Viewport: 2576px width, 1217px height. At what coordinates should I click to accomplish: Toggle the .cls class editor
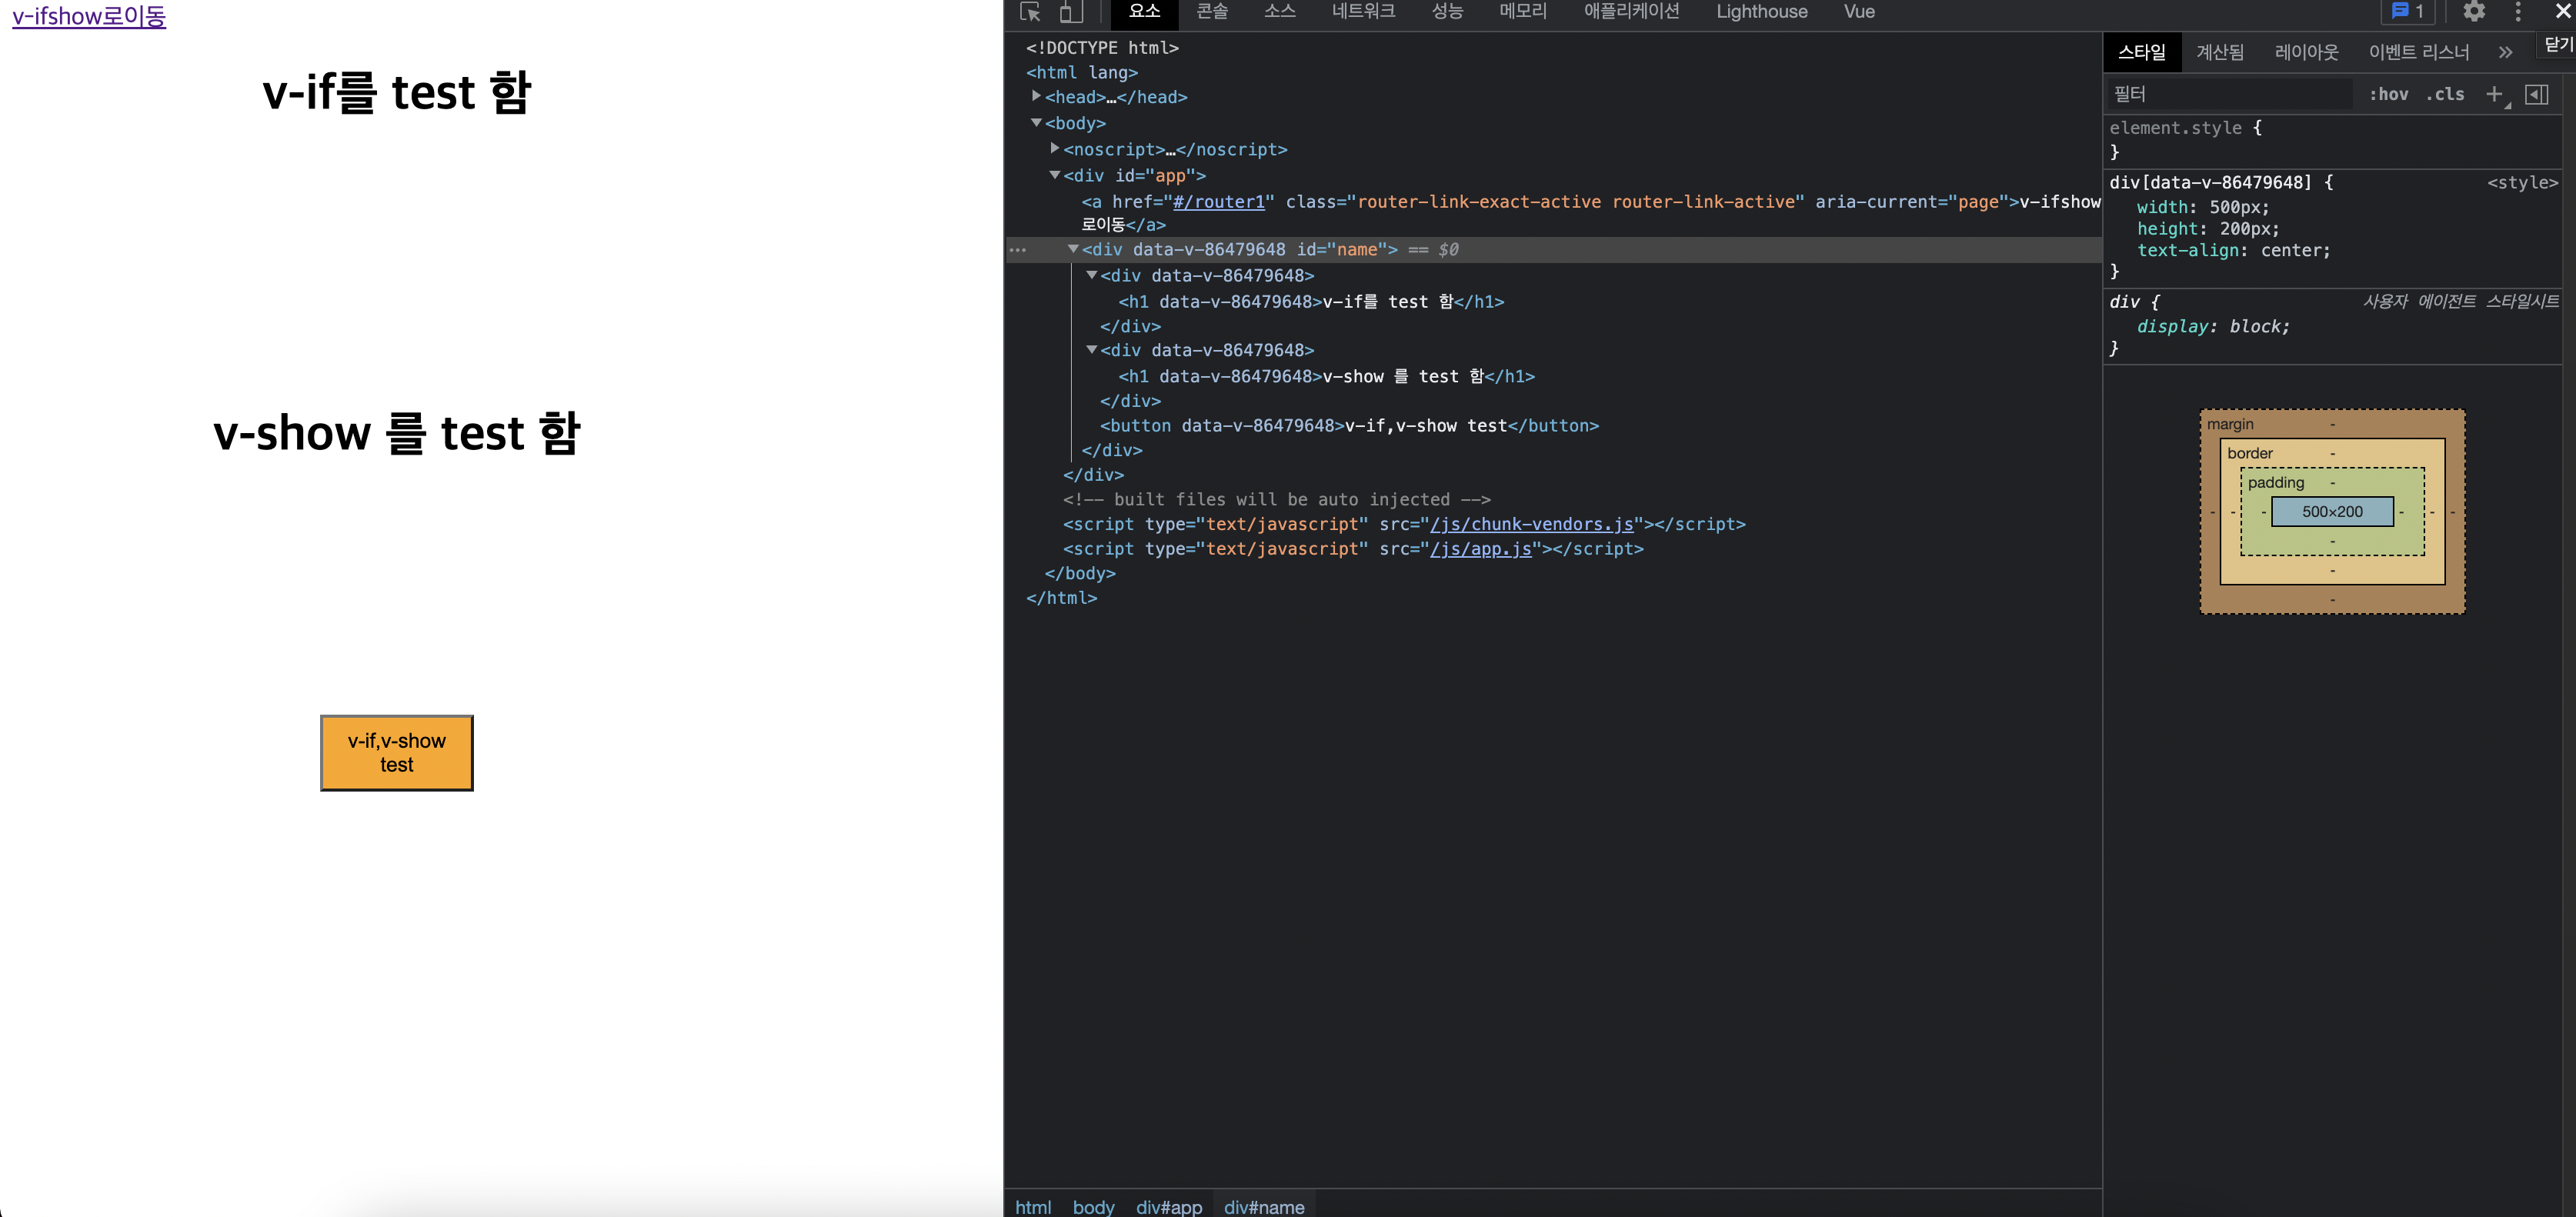tap(2445, 94)
